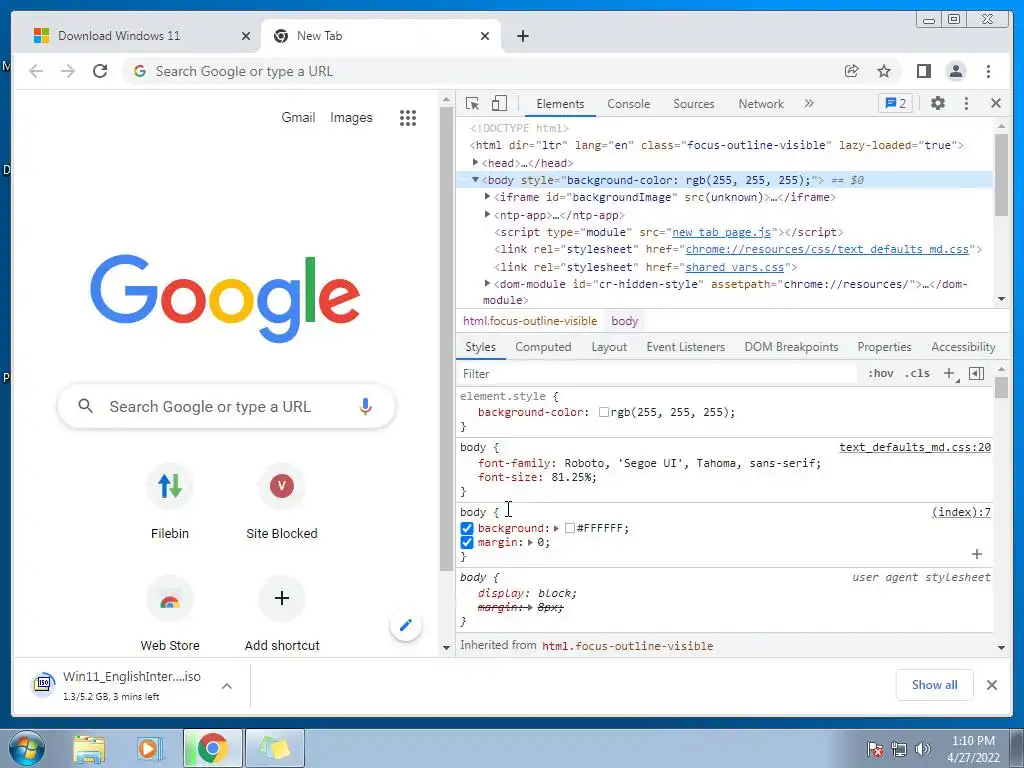The height and width of the screenshot is (768, 1024).
Task: Click the html.focus-outline-visible breadcrumb
Action: [530, 321]
